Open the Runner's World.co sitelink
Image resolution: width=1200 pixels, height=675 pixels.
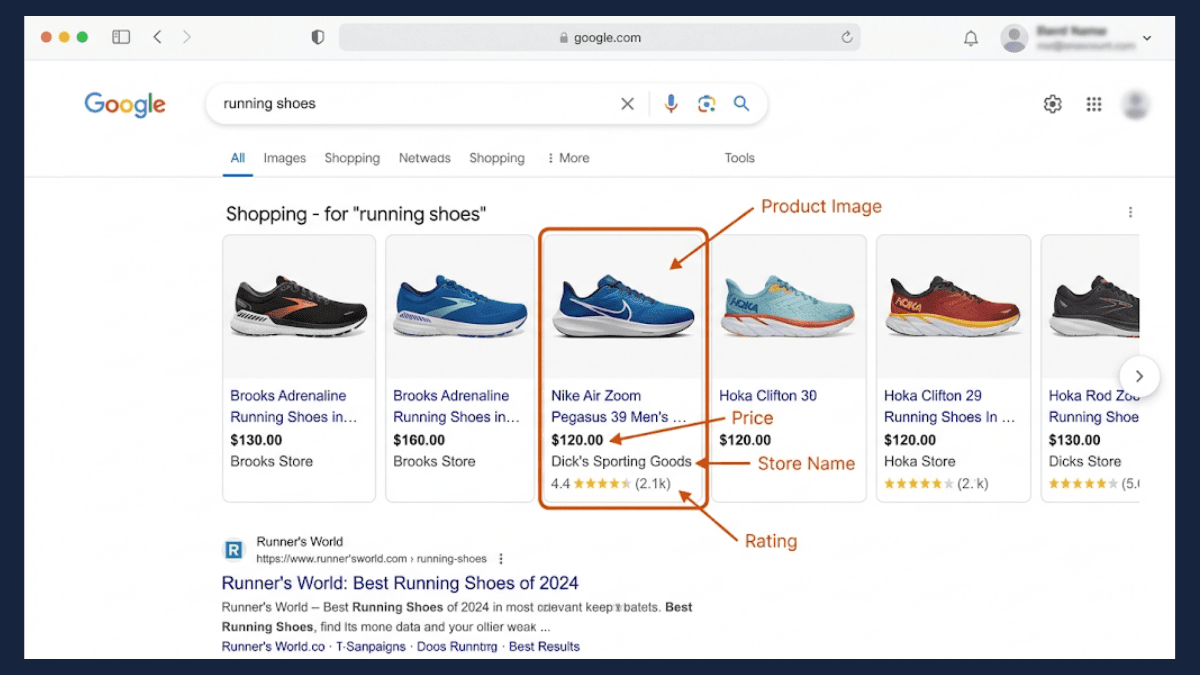pyautogui.click(x=273, y=647)
